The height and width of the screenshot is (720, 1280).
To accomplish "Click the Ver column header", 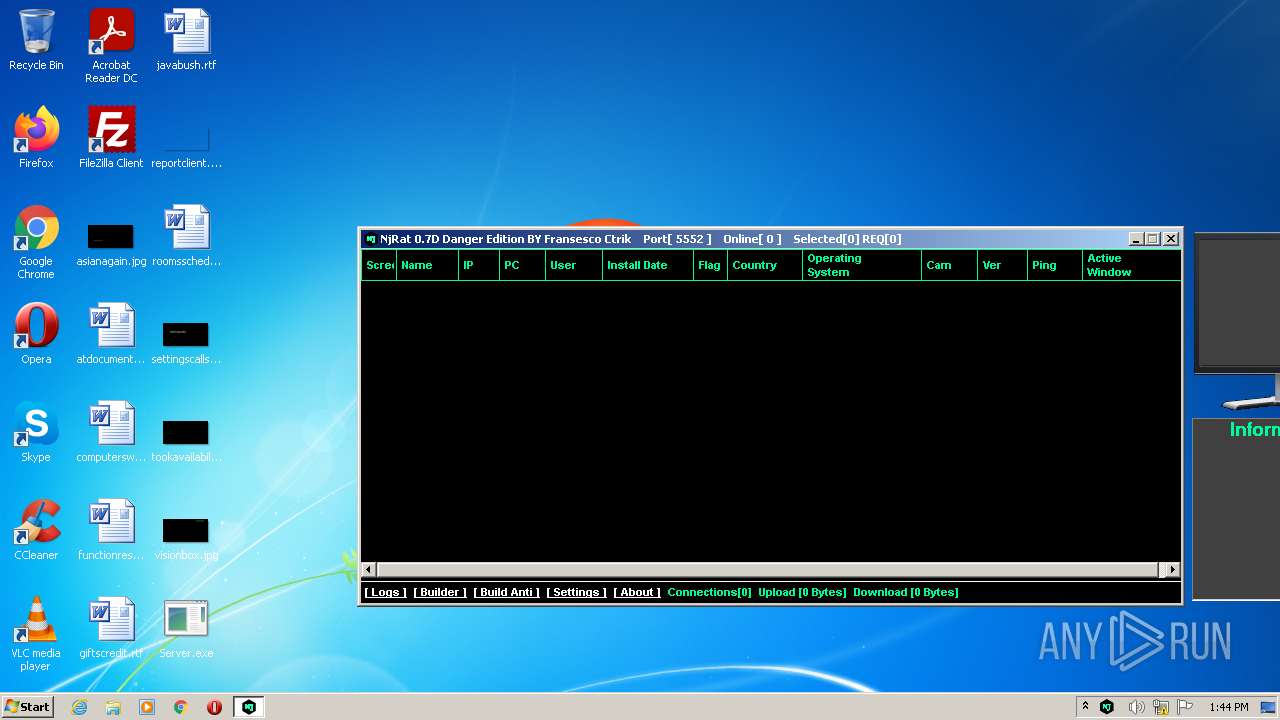I will pyautogui.click(x=1003, y=265).
